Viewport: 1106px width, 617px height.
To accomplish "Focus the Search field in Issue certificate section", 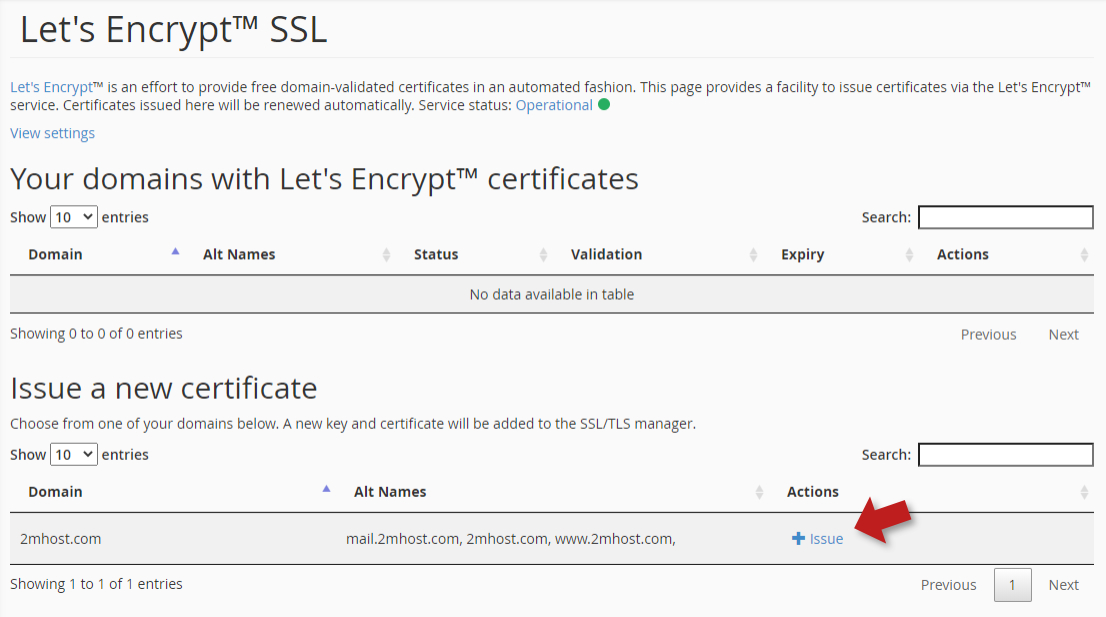I will click(1005, 455).
